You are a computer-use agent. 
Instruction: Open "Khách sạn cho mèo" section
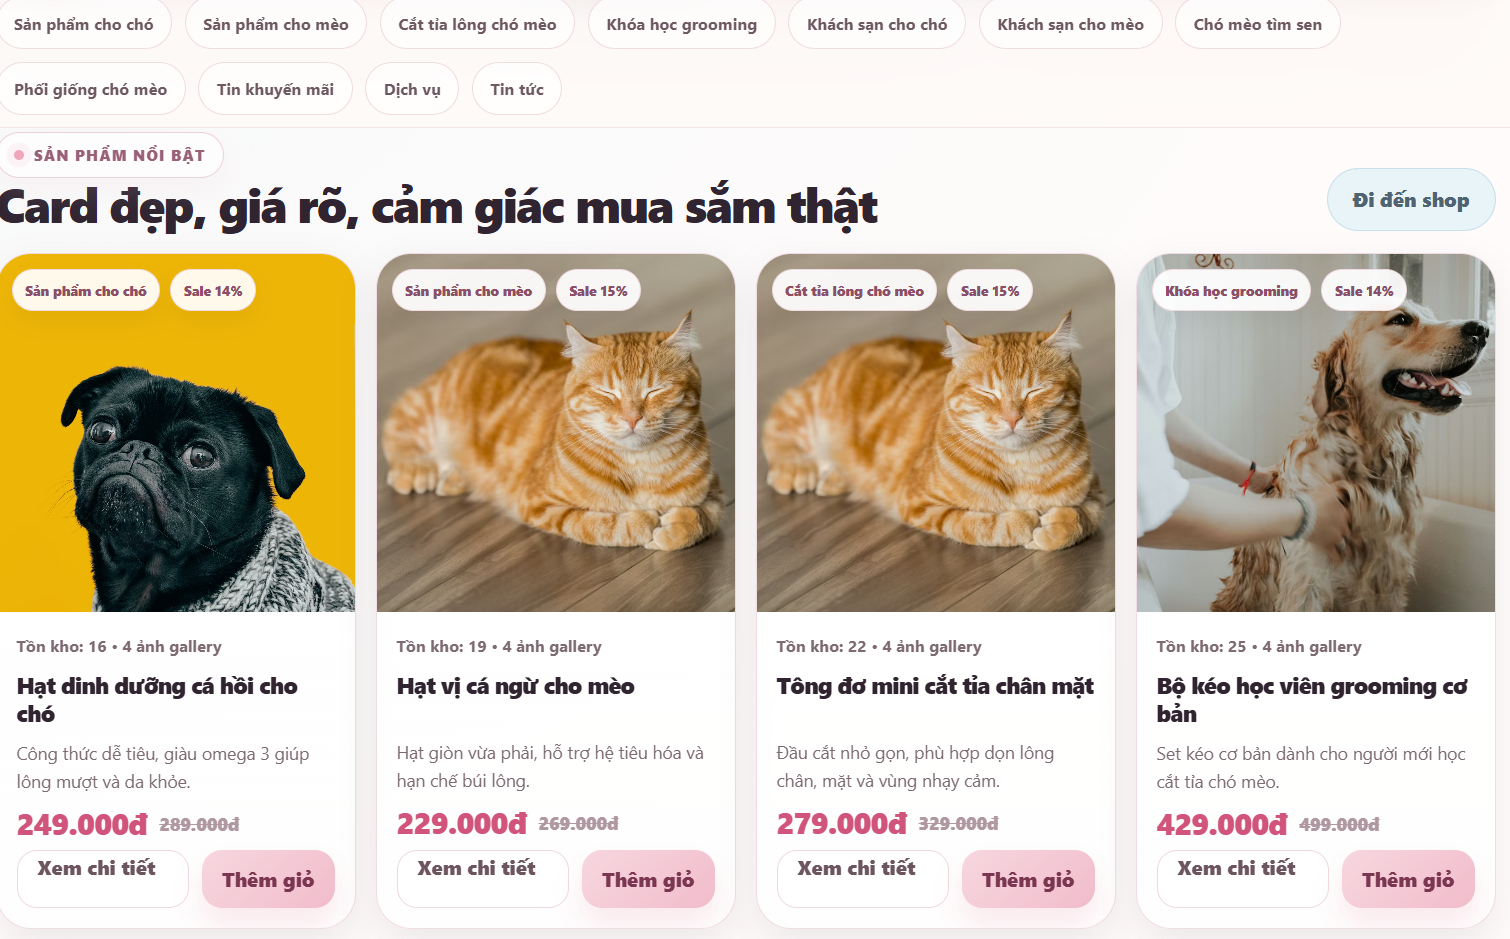1070,24
